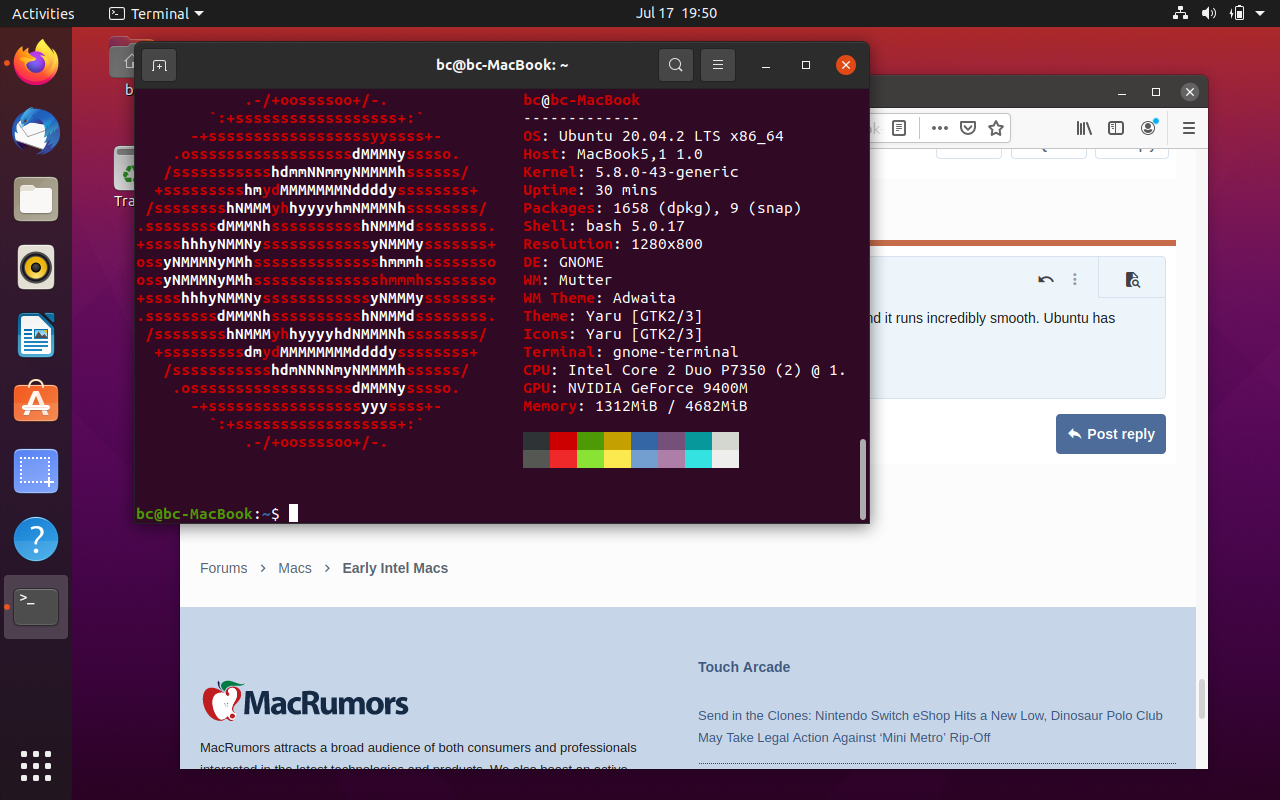
Task: Click the 'OS: Ubuntu 20.04.2 LTS x86_64' line
Action: pos(654,136)
